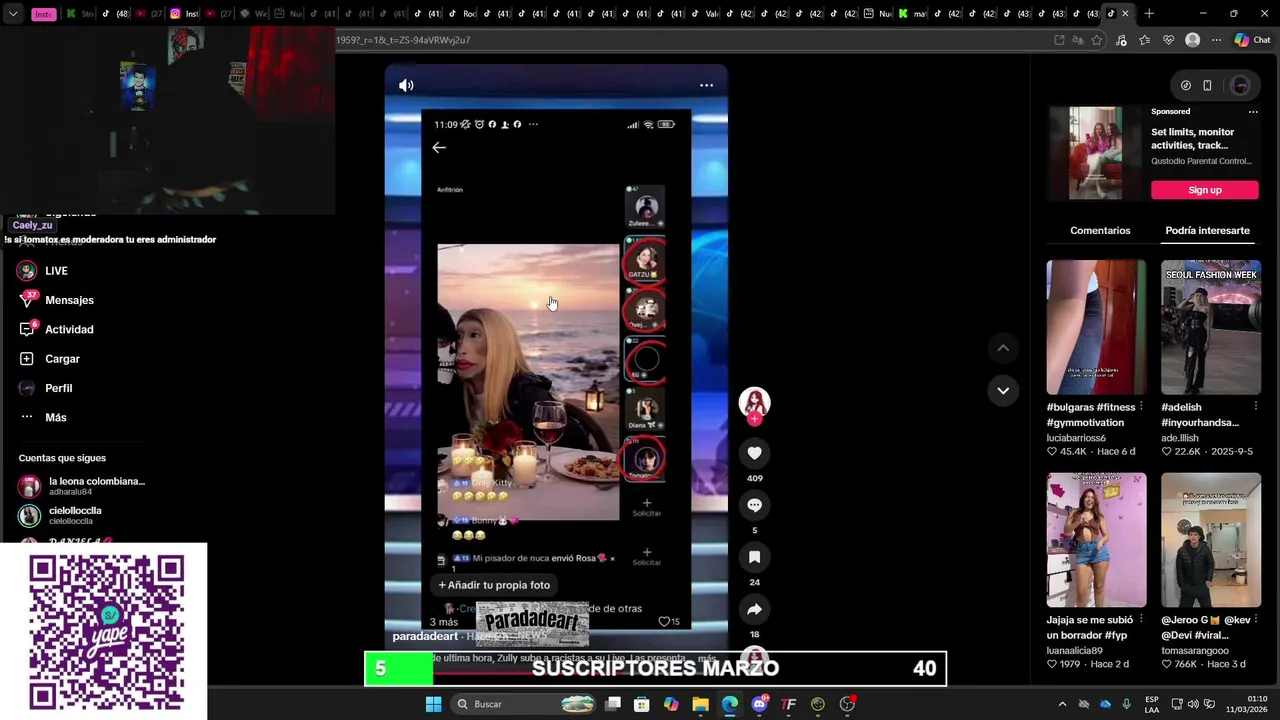Open the profile avatar menu top right
Image resolution: width=1280 pixels, height=720 pixels.
point(1240,85)
